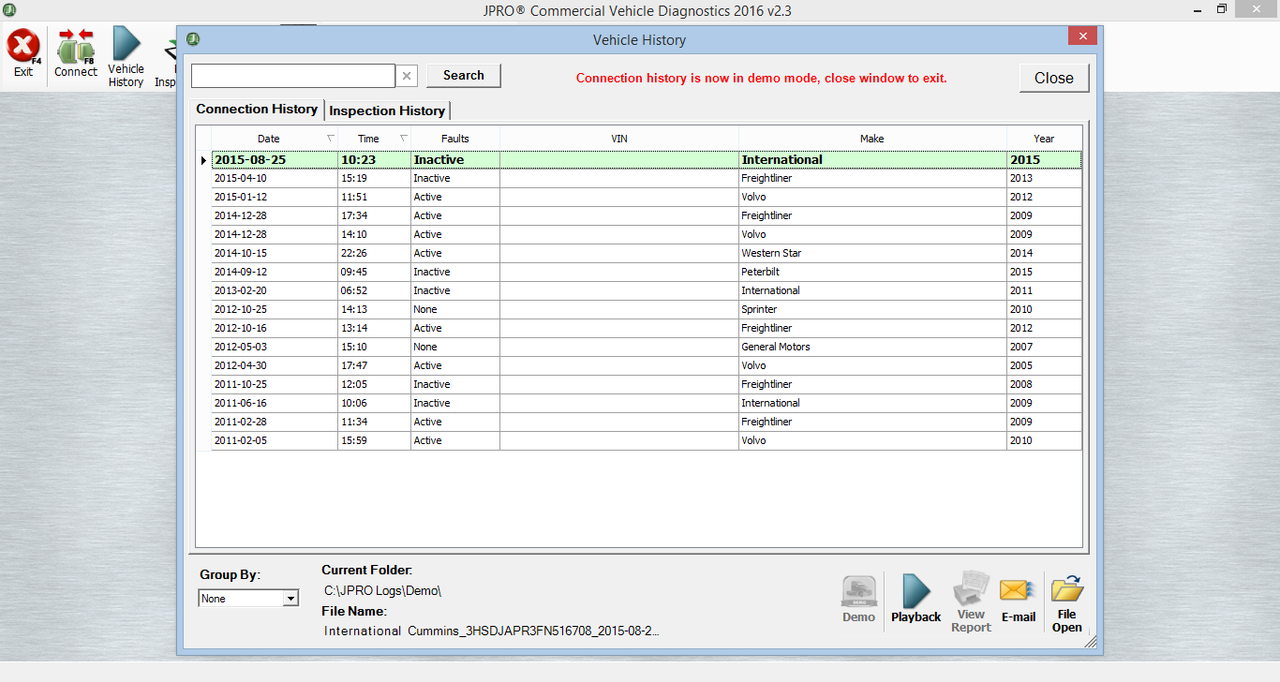
Task: Open the Date column filter arrow
Action: click(330, 138)
